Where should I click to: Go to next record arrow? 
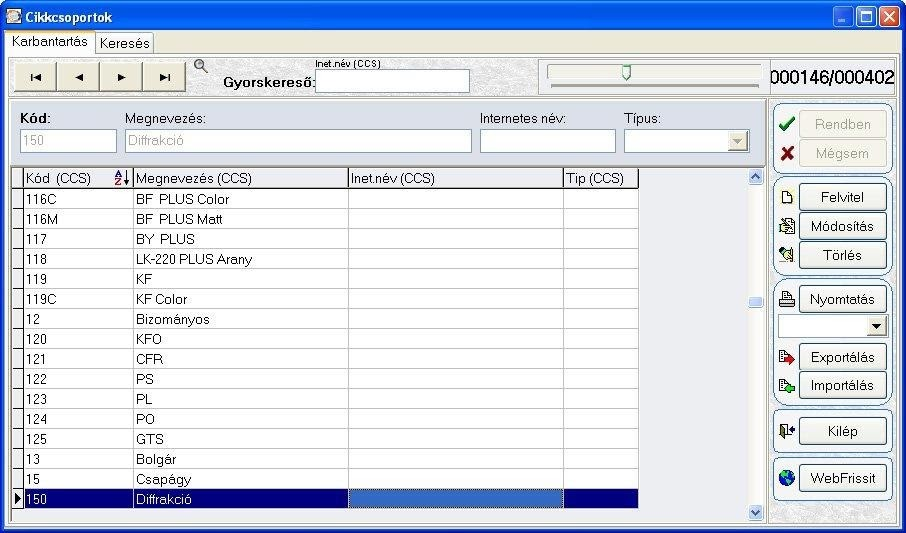tap(121, 77)
